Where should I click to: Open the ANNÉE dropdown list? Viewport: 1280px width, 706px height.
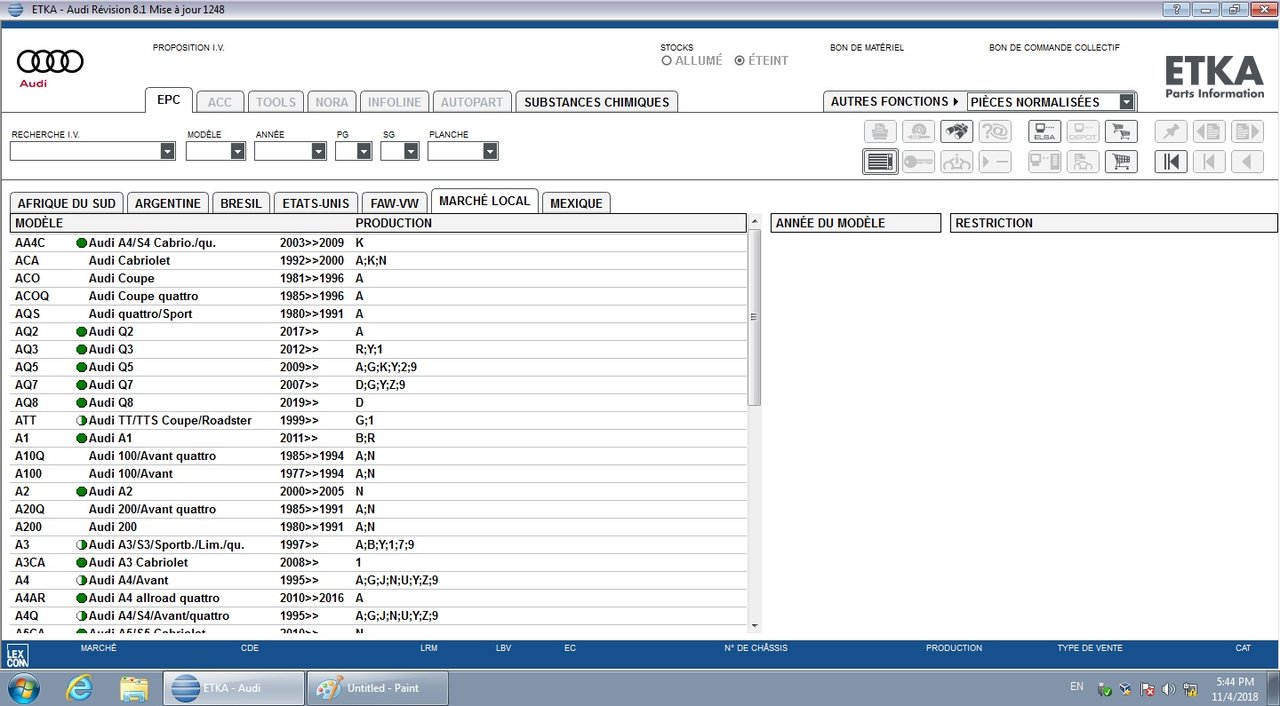point(318,151)
